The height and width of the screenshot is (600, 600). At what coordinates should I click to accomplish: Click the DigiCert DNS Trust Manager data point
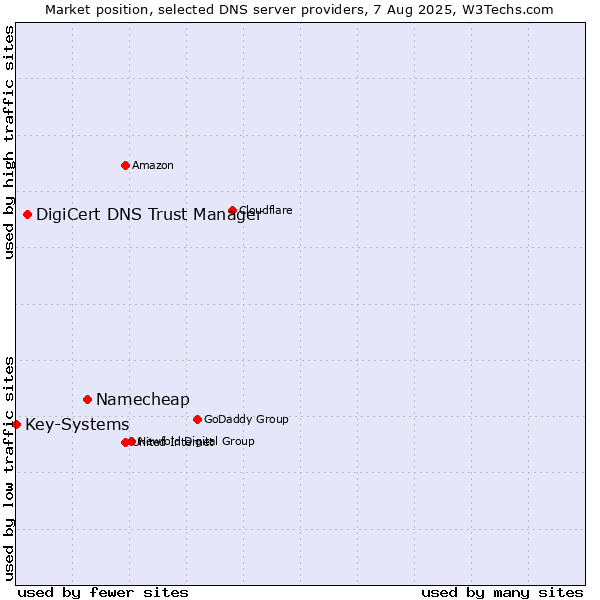pos(27,215)
